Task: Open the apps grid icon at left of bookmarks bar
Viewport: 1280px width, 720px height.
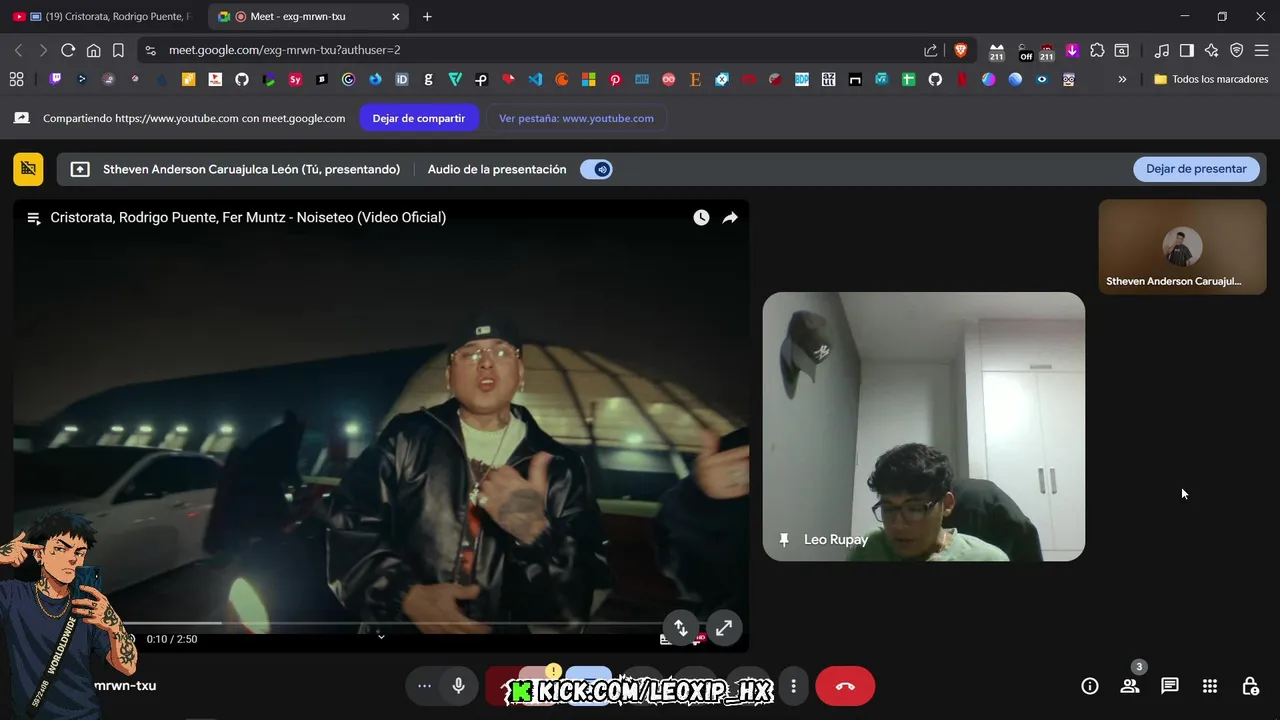Action: 16,79
